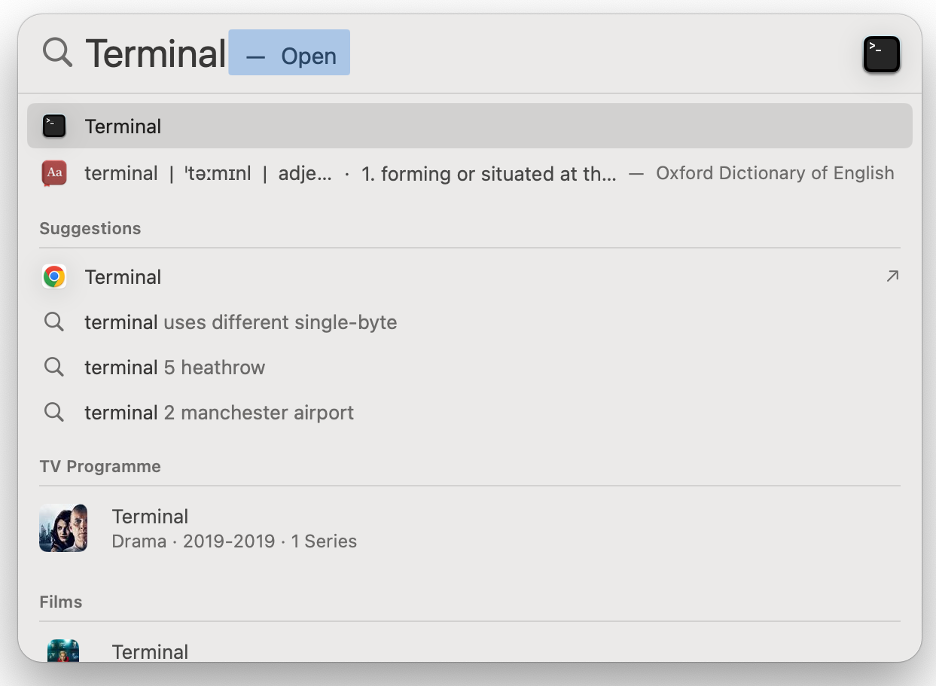This screenshot has width=936, height=686.
Task: Click the Terminal TV programme poster thumbnail
Action: [x=63, y=527]
